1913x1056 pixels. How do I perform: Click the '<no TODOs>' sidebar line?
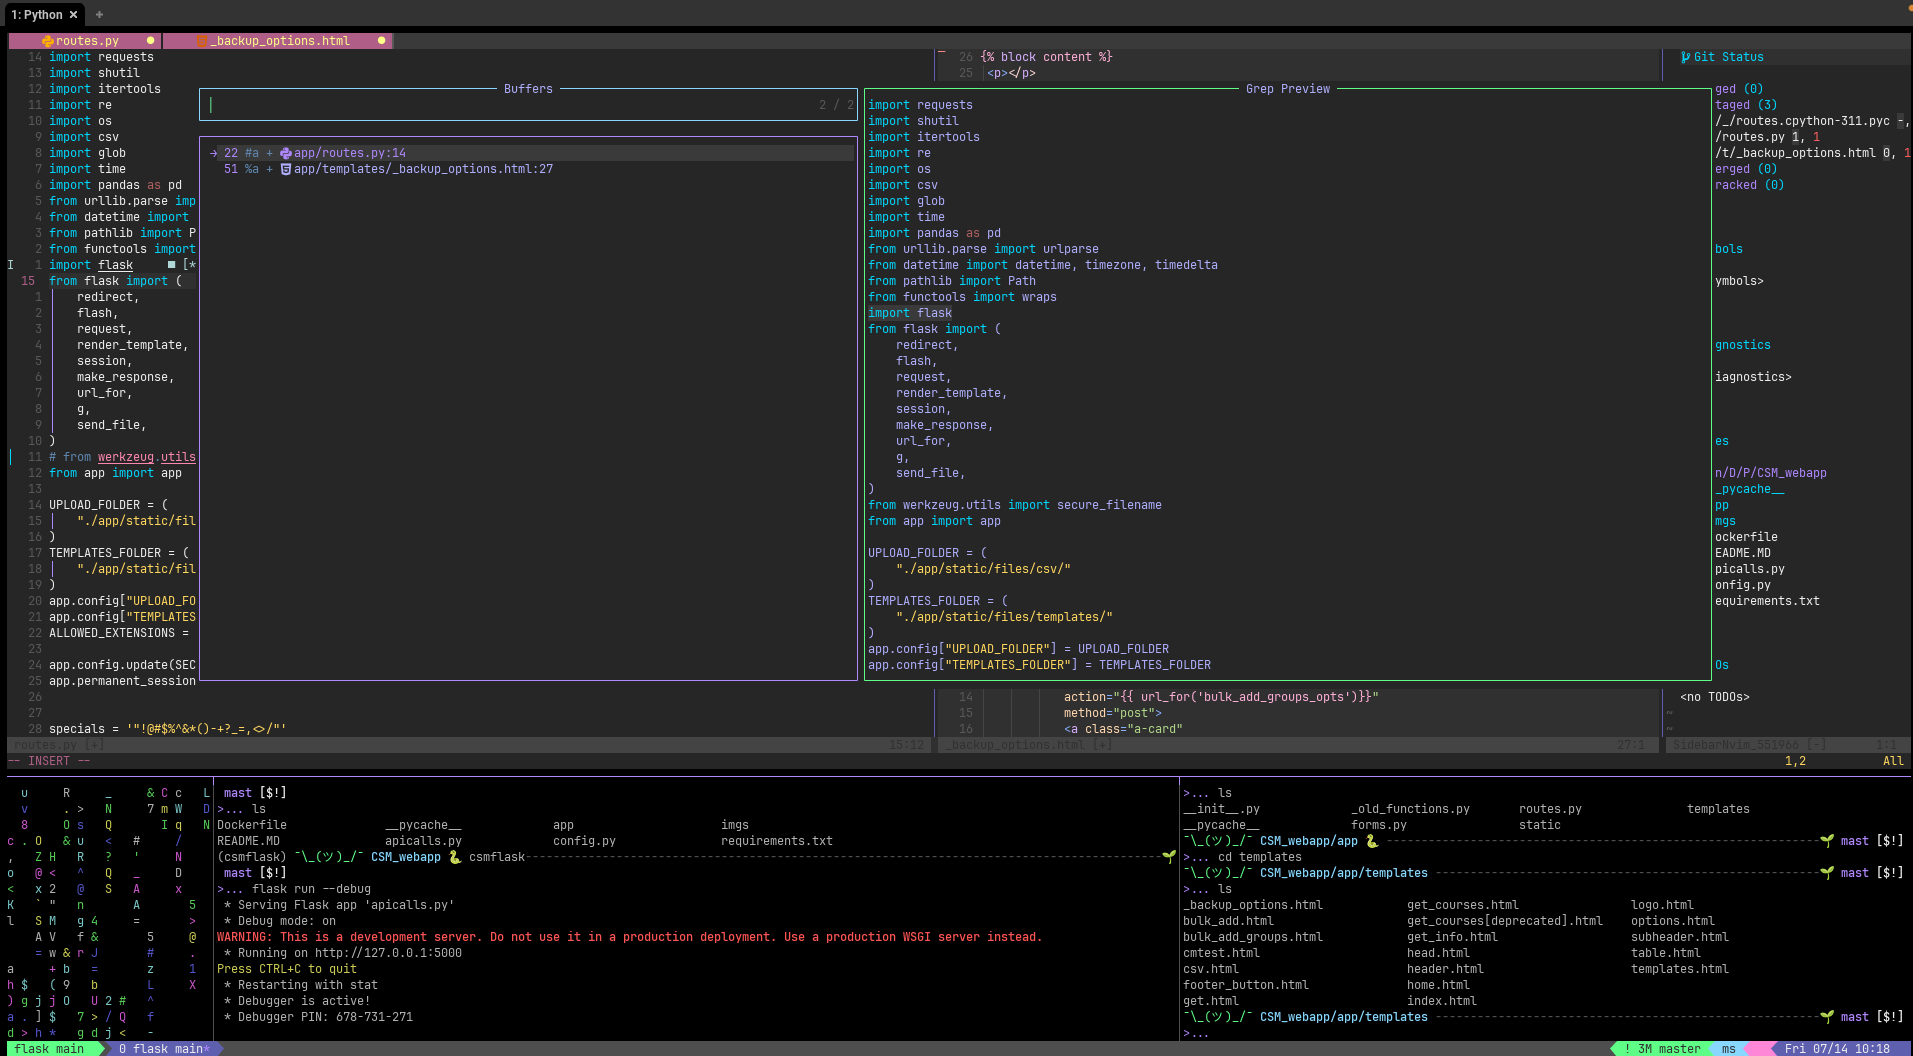(1715, 697)
